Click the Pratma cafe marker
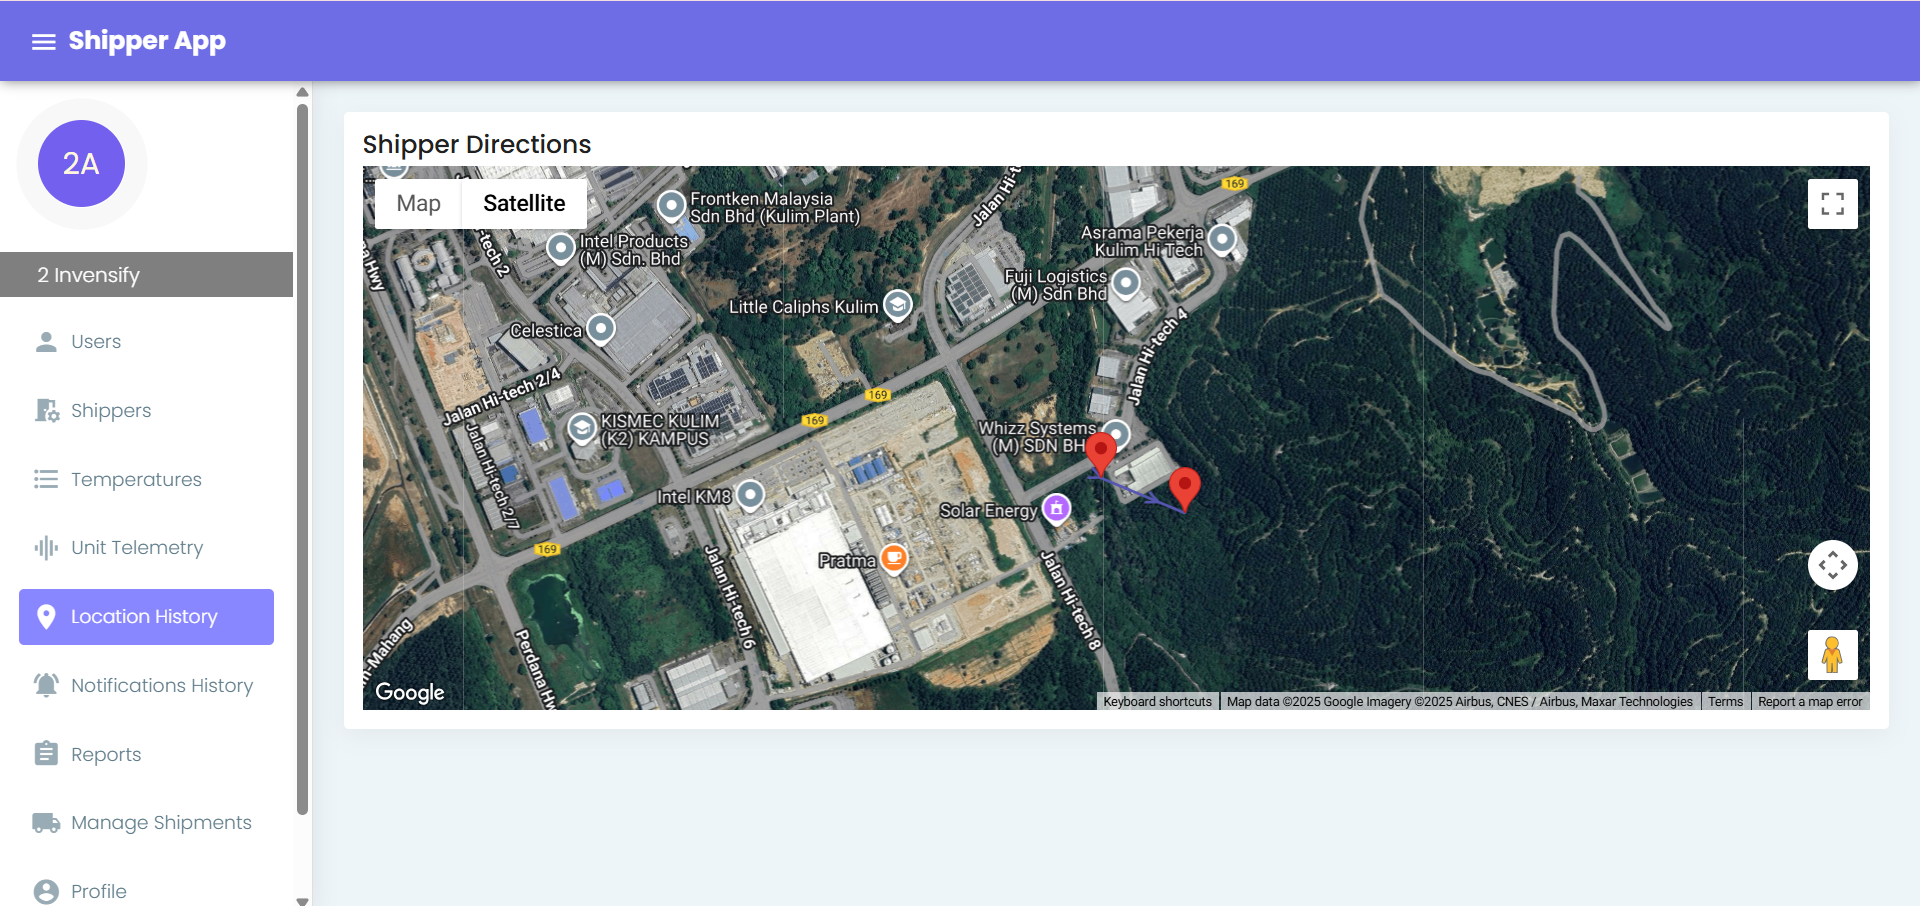The image size is (1920, 906). pos(894,558)
